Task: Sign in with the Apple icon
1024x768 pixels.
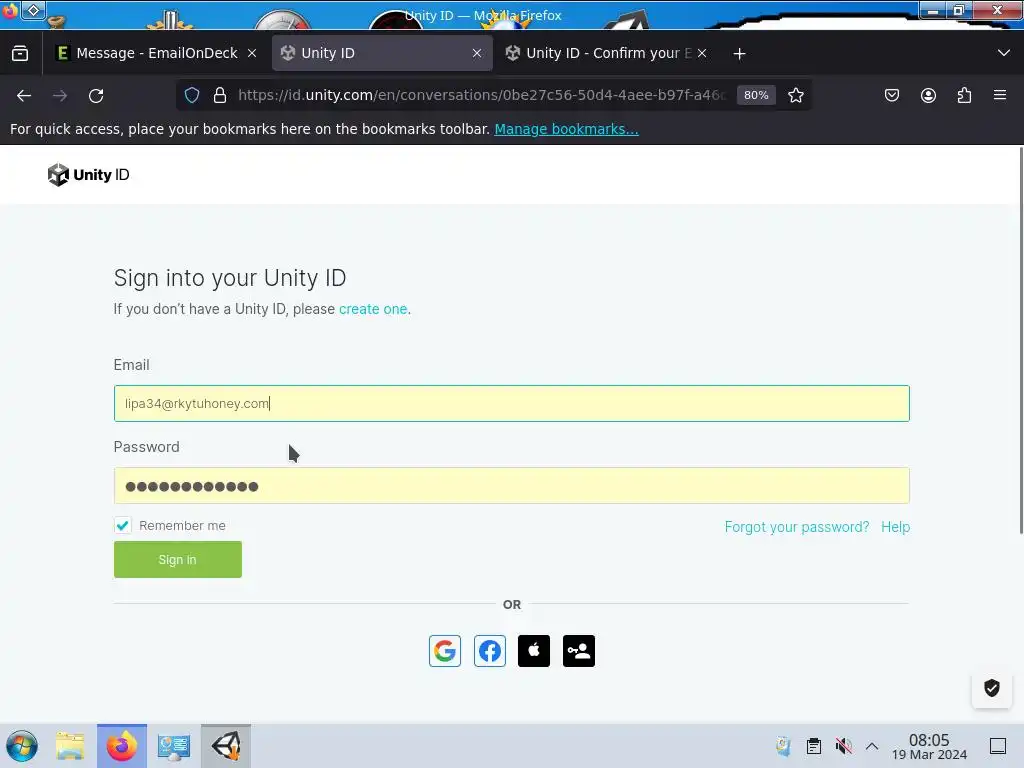Action: coord(534,650)
